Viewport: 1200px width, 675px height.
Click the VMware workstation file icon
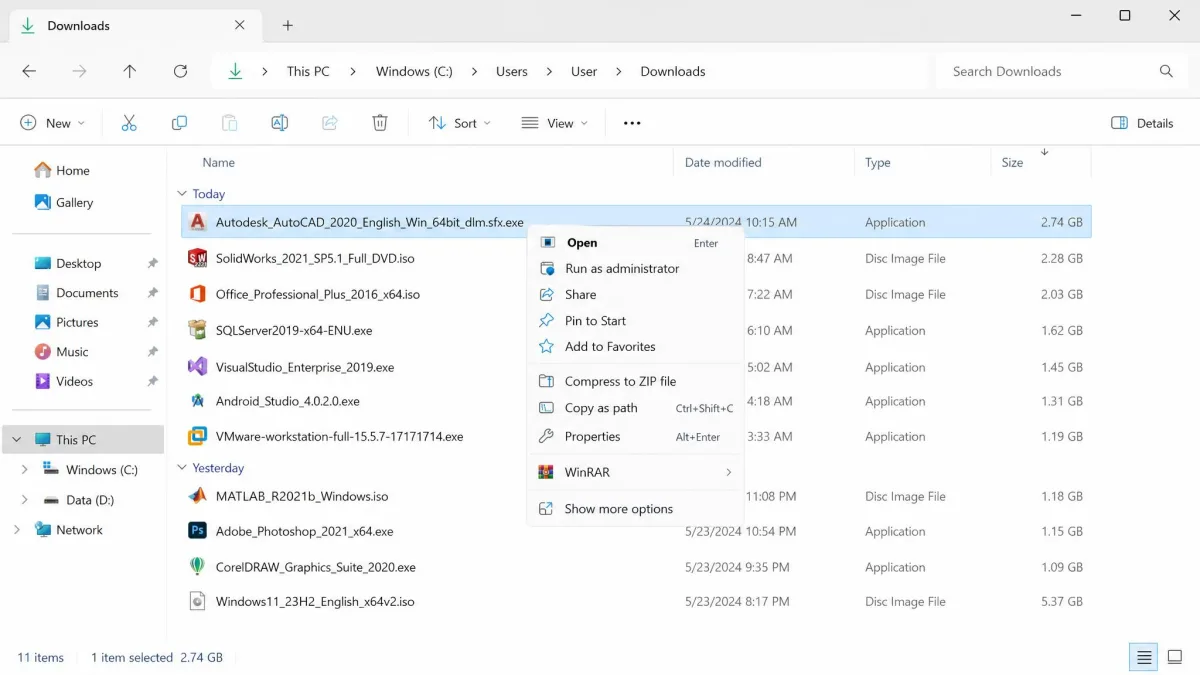point(198,436)
